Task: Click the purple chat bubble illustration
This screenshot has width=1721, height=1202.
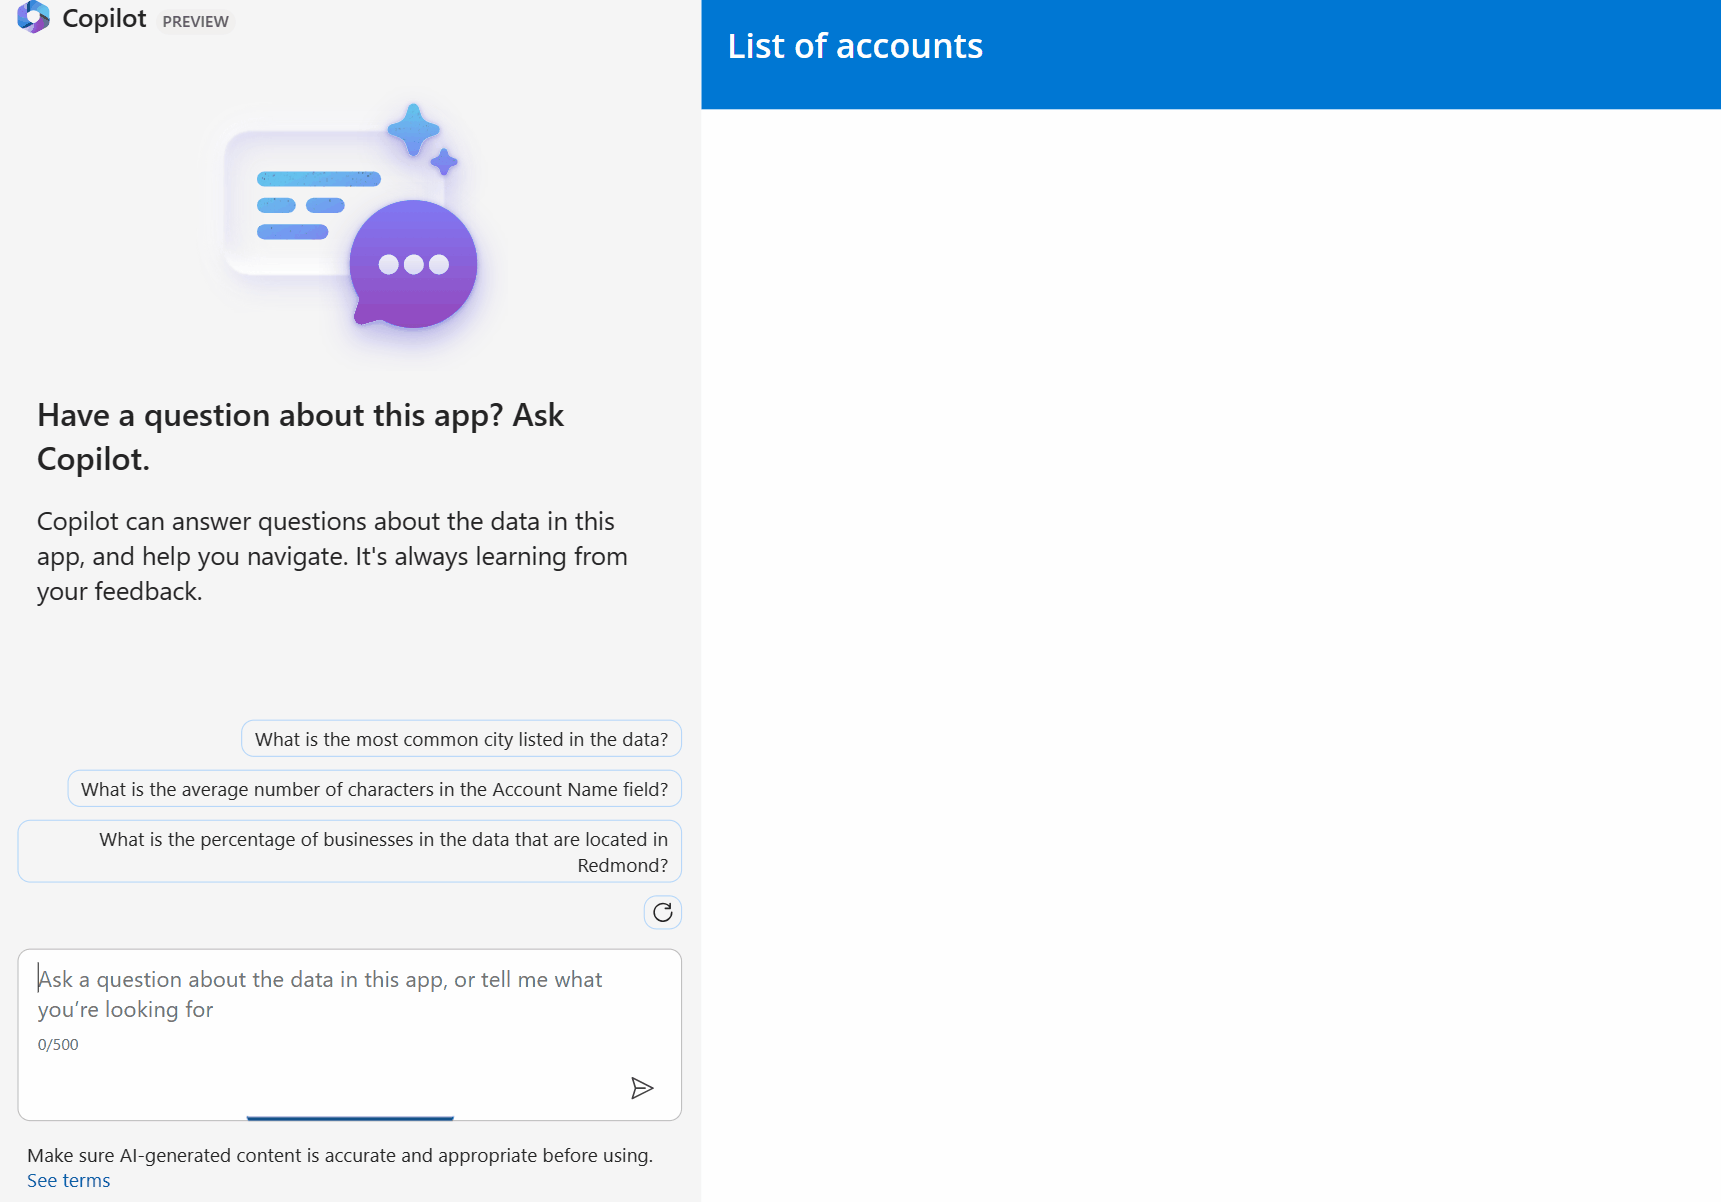Action: click(413, 264)
